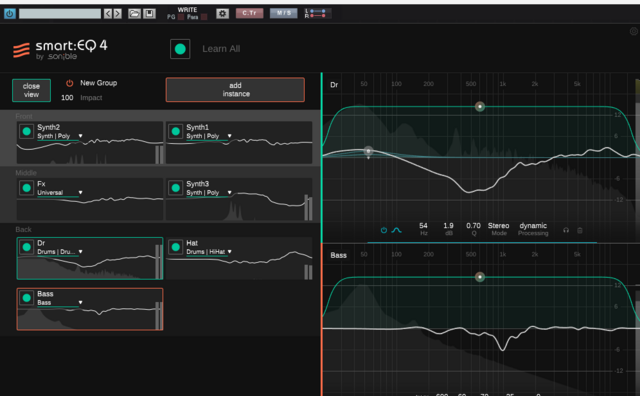Click the close view button
The height and width of the screenshot is (396, 640).
[31, 90]
